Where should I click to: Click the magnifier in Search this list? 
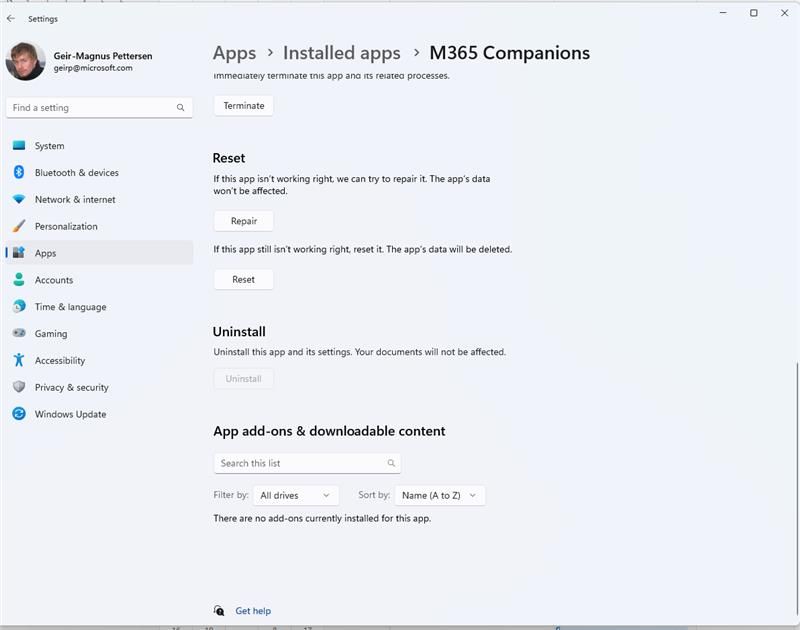pyautogui.click(x=391, y=463)
